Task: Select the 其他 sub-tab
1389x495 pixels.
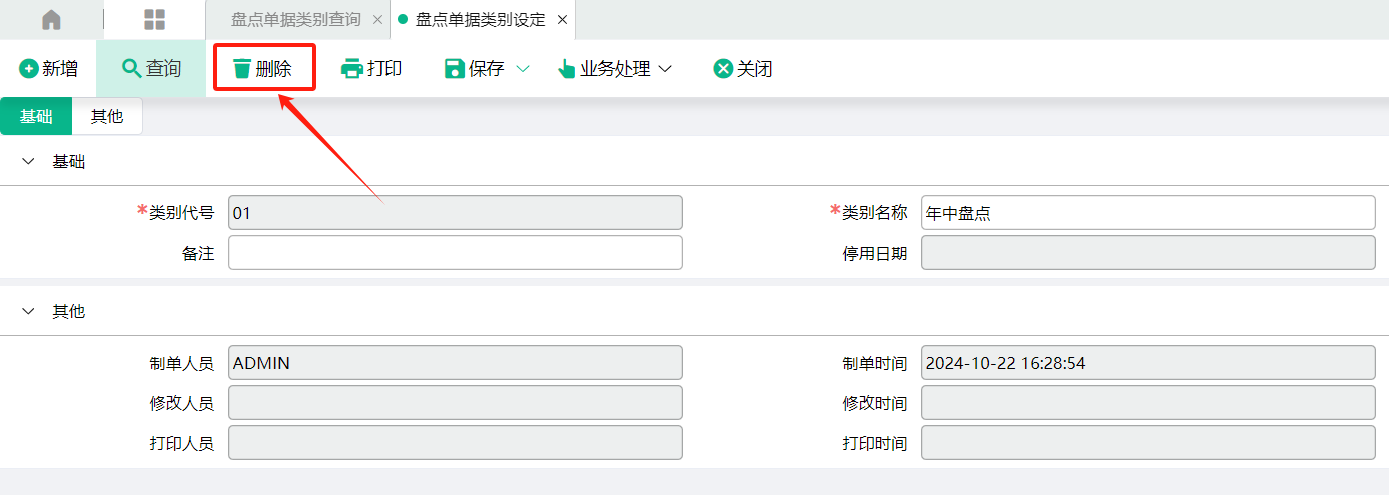Action: pos(107,116)
